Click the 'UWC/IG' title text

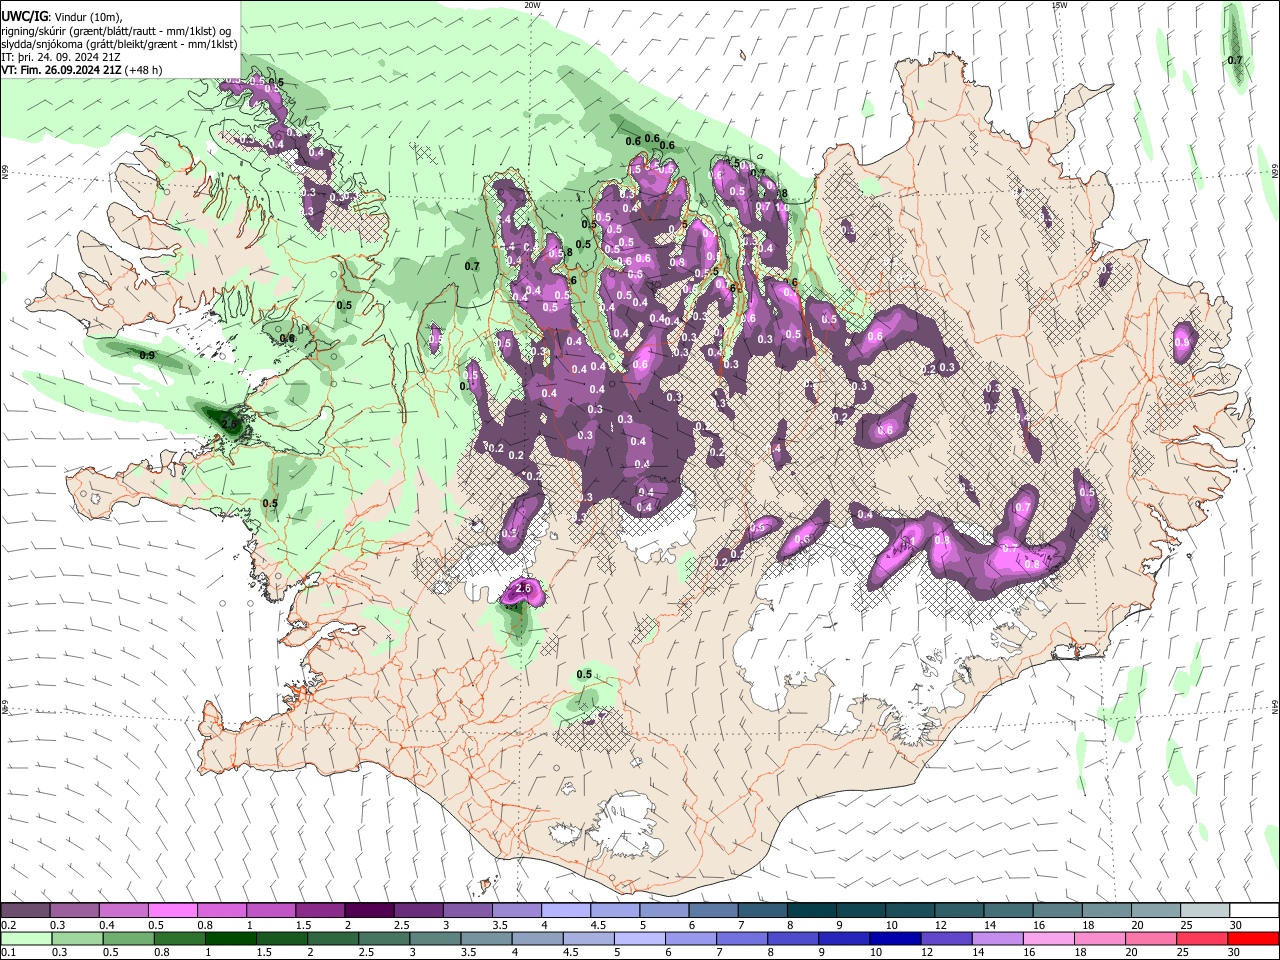click(x=24, y=17)
